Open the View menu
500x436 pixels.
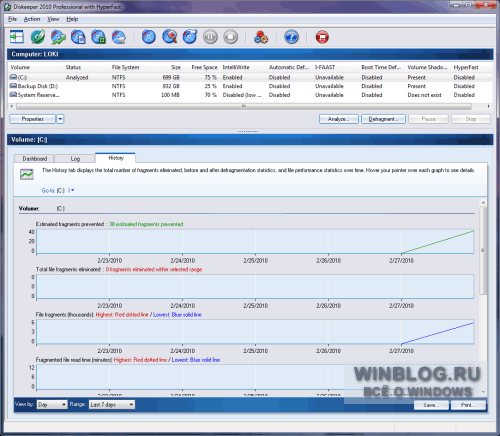(x=53, y=19)
